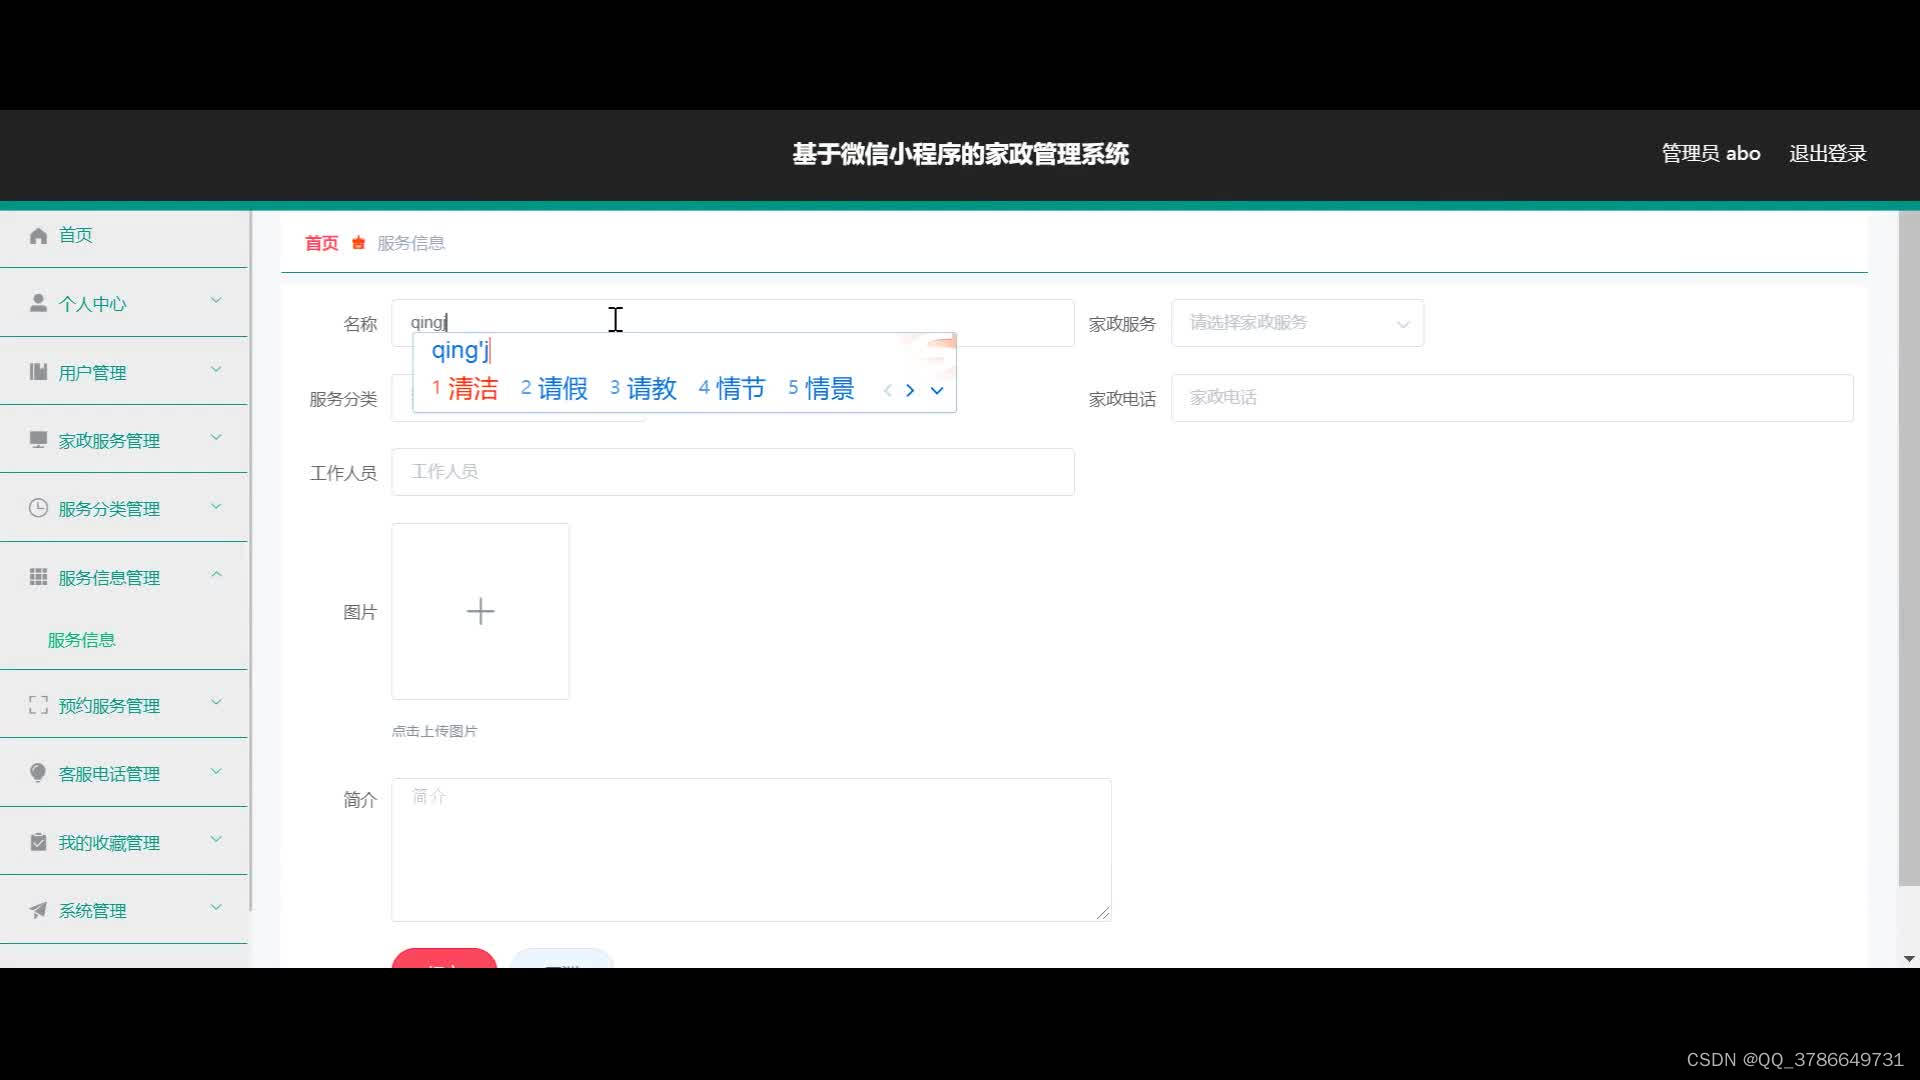
Task: Open 客服电话管理 sidebar menu item
Action: click(x=124, y=773)
